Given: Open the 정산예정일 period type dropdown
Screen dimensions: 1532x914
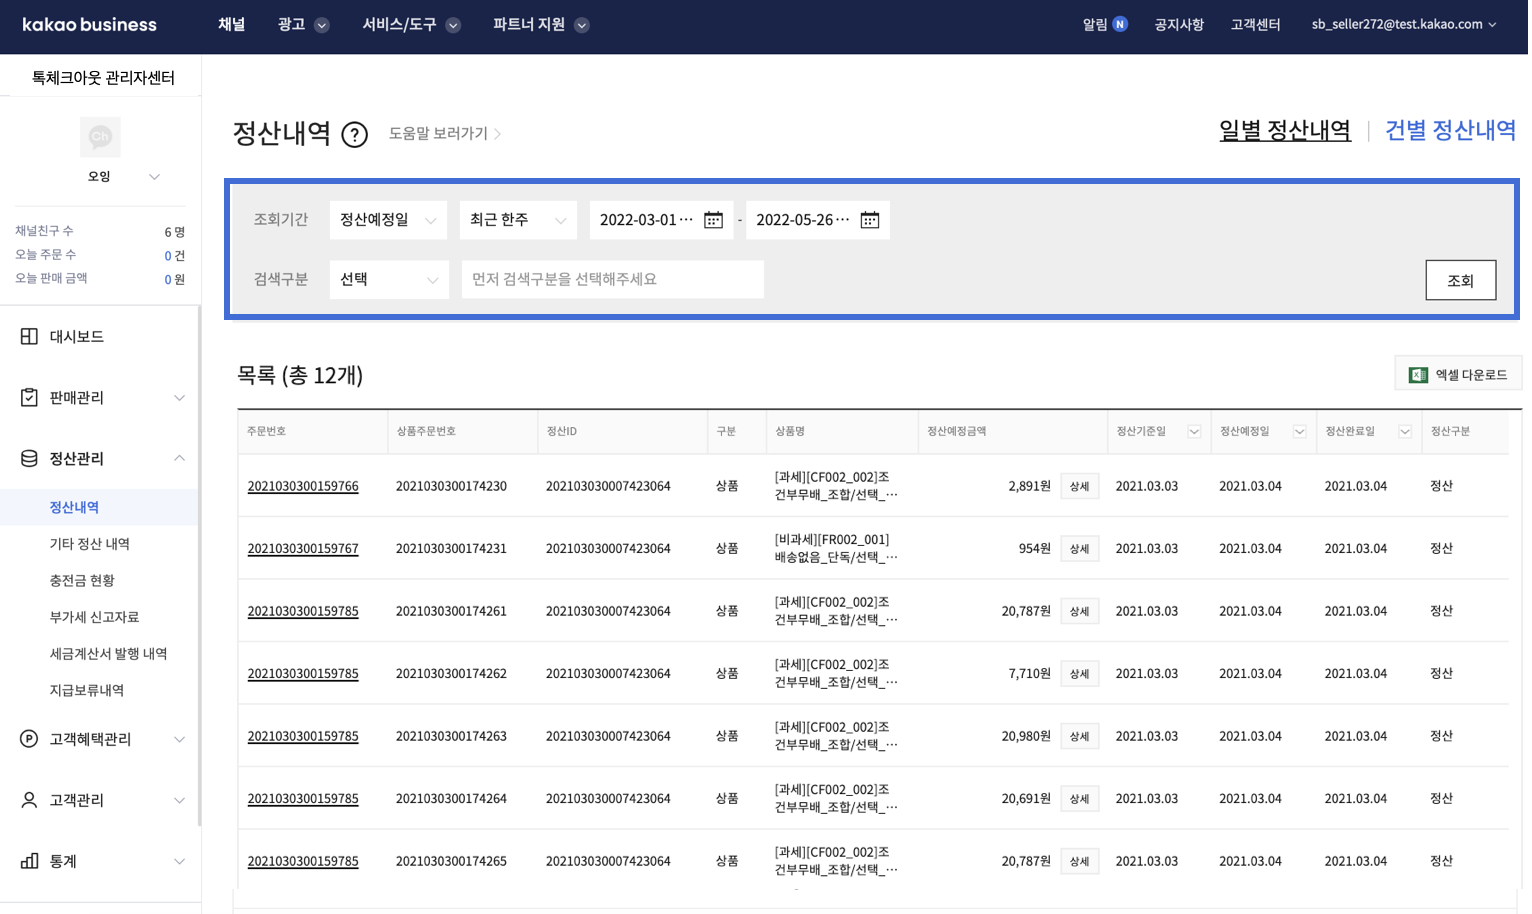Looking at the screenshot, I should coord(388,220).
